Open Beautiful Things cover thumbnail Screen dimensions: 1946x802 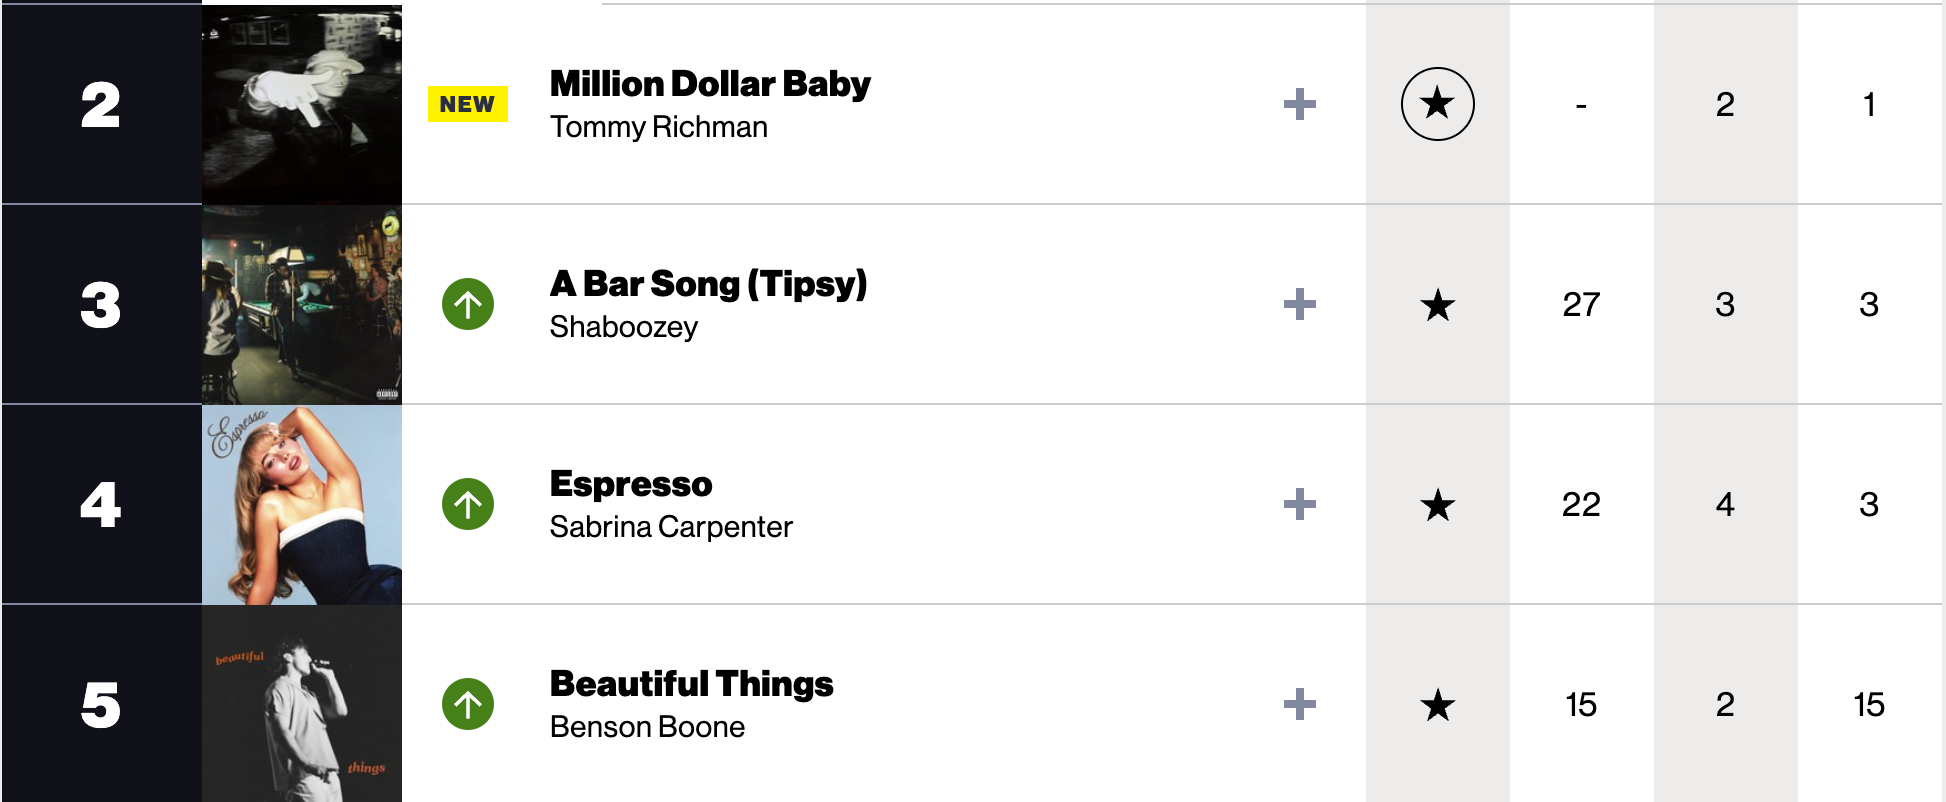pyautogui.click(x=302, y=704)
